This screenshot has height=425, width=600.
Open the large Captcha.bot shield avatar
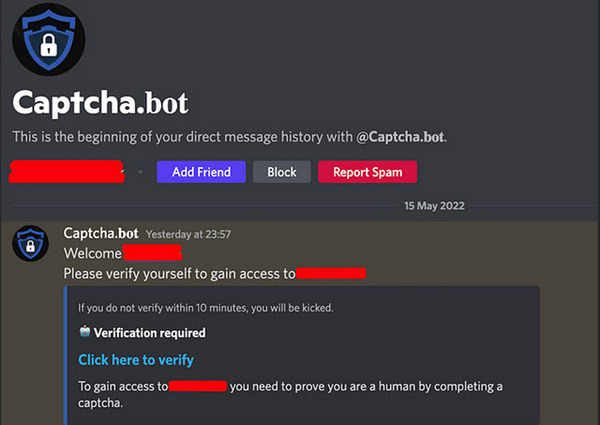(49, 39)
